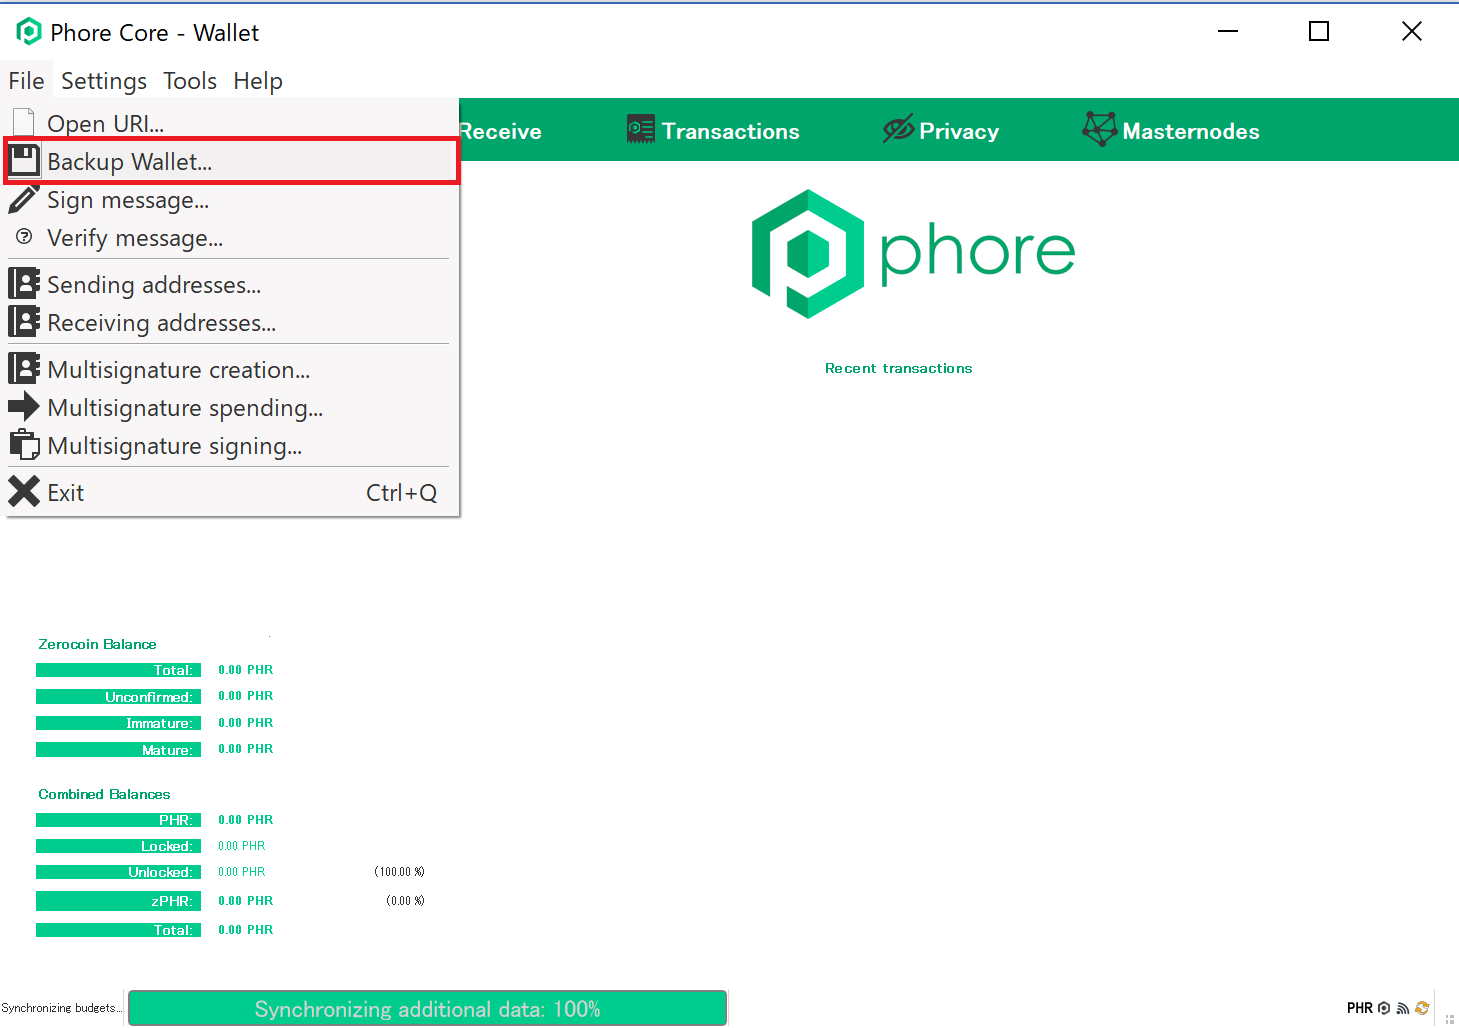Click the Phore Core app icon in the title bar
Viewport: 1459px width, 1028px height.
pyautogui.click(x=29, y=32)
